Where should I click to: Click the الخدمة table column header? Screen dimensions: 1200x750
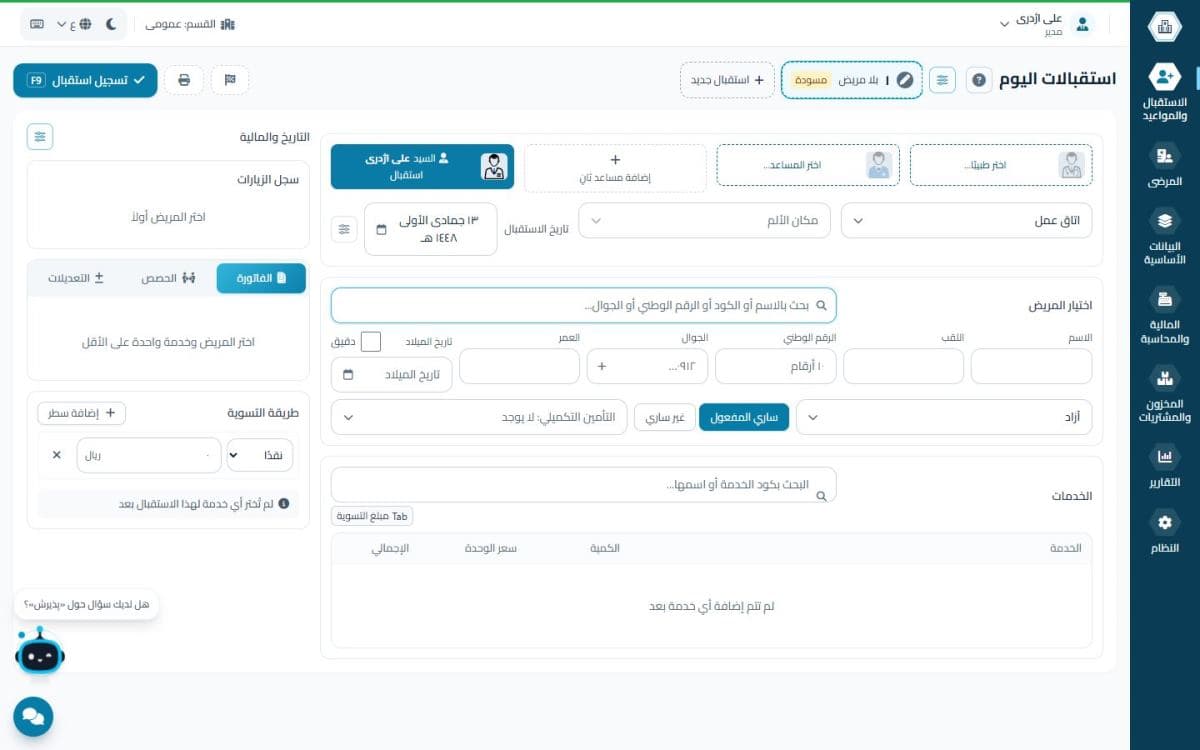click(1065, 548)
